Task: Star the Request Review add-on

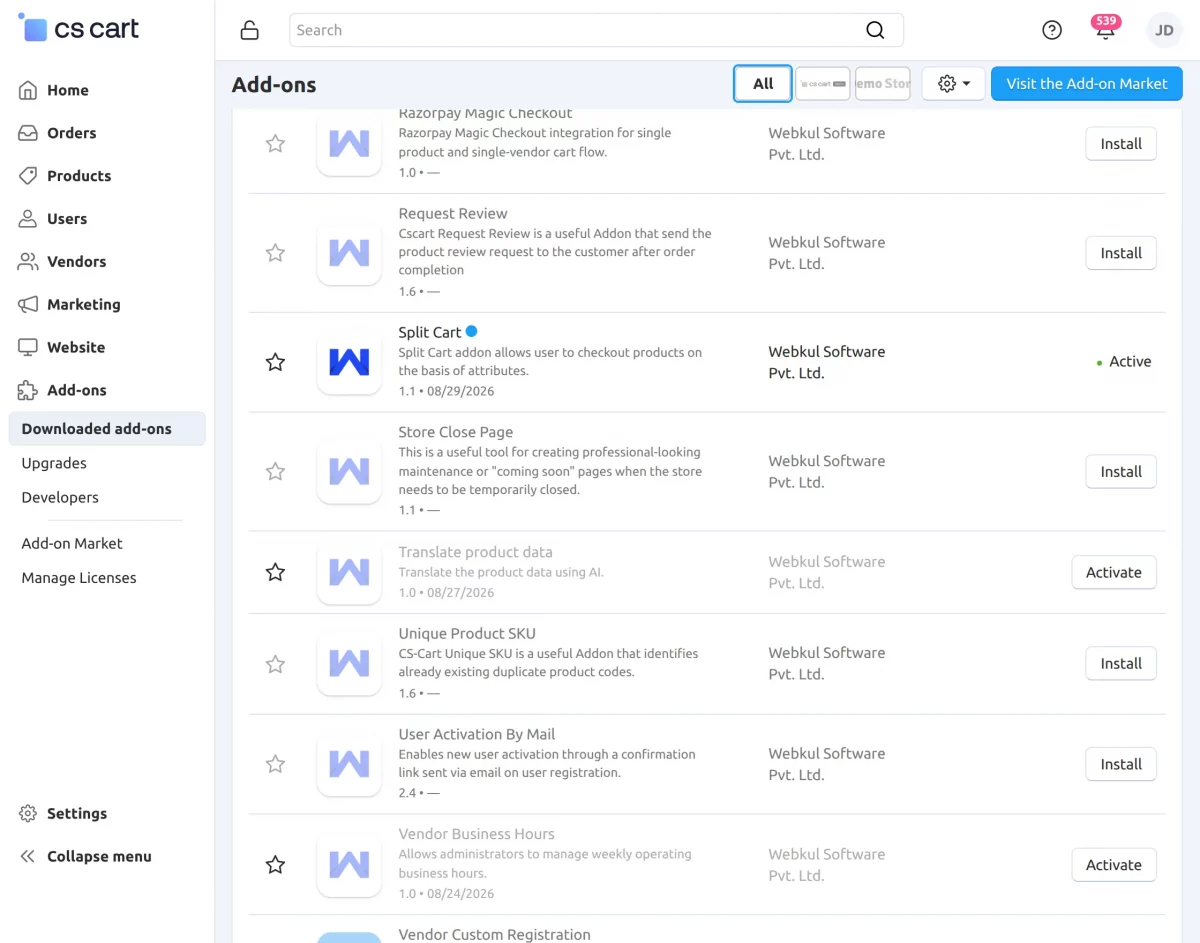Action: [x=275, y=253]
